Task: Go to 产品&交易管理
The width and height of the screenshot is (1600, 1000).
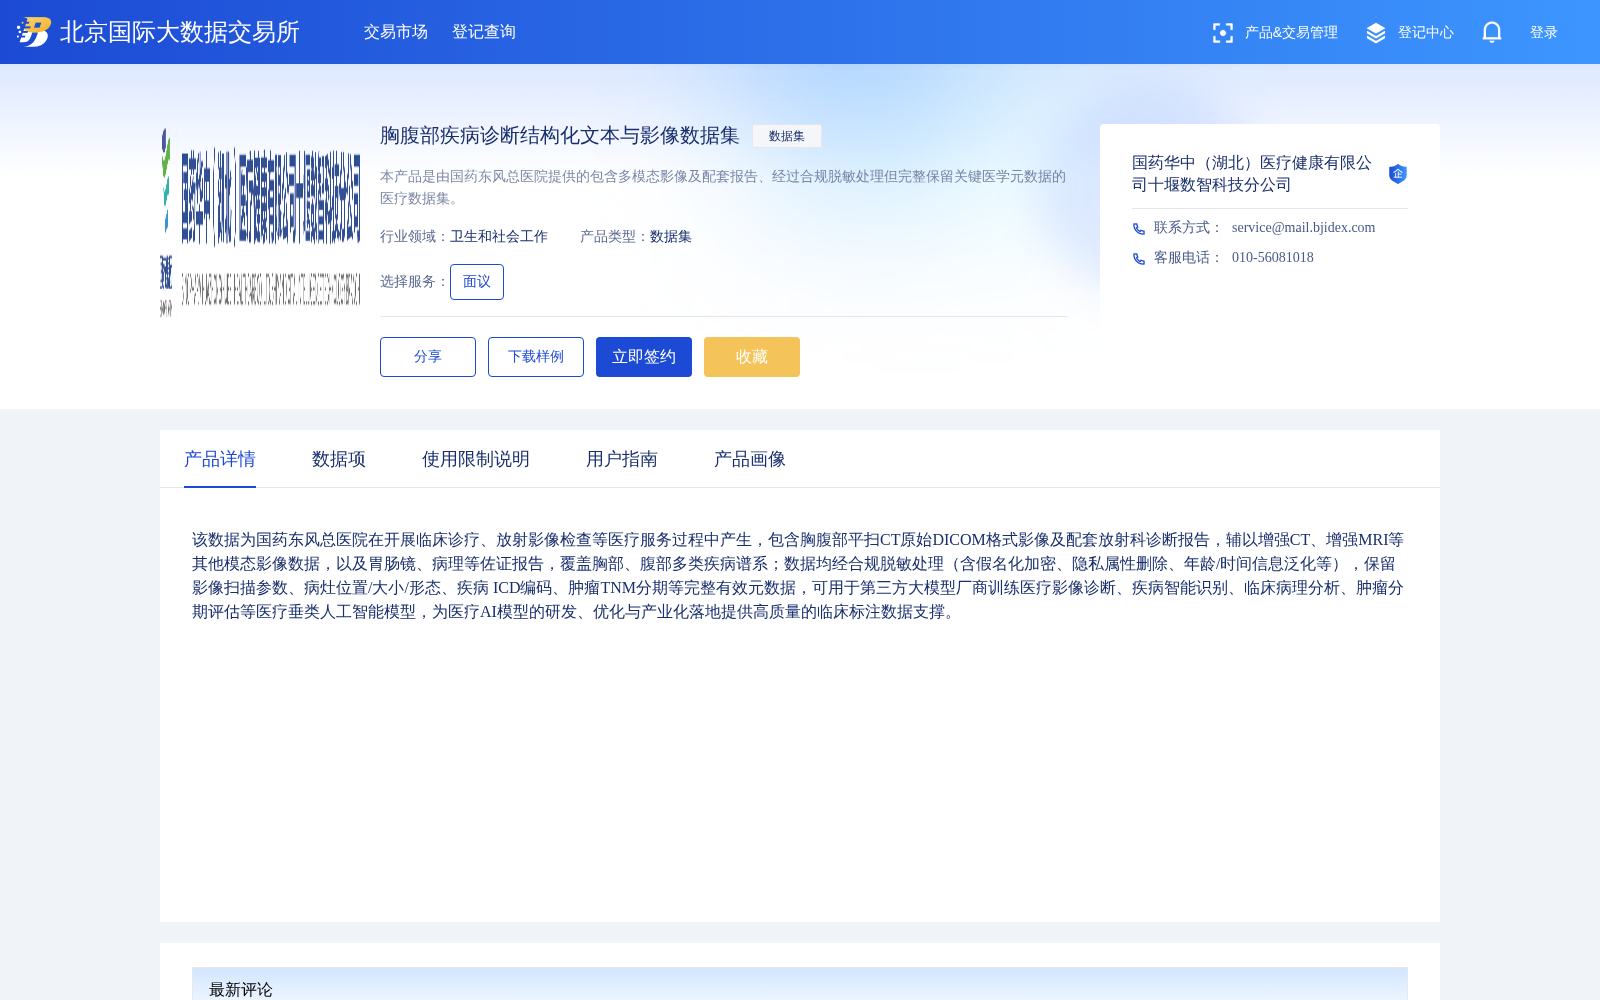Action: [x=1291, y=33]
